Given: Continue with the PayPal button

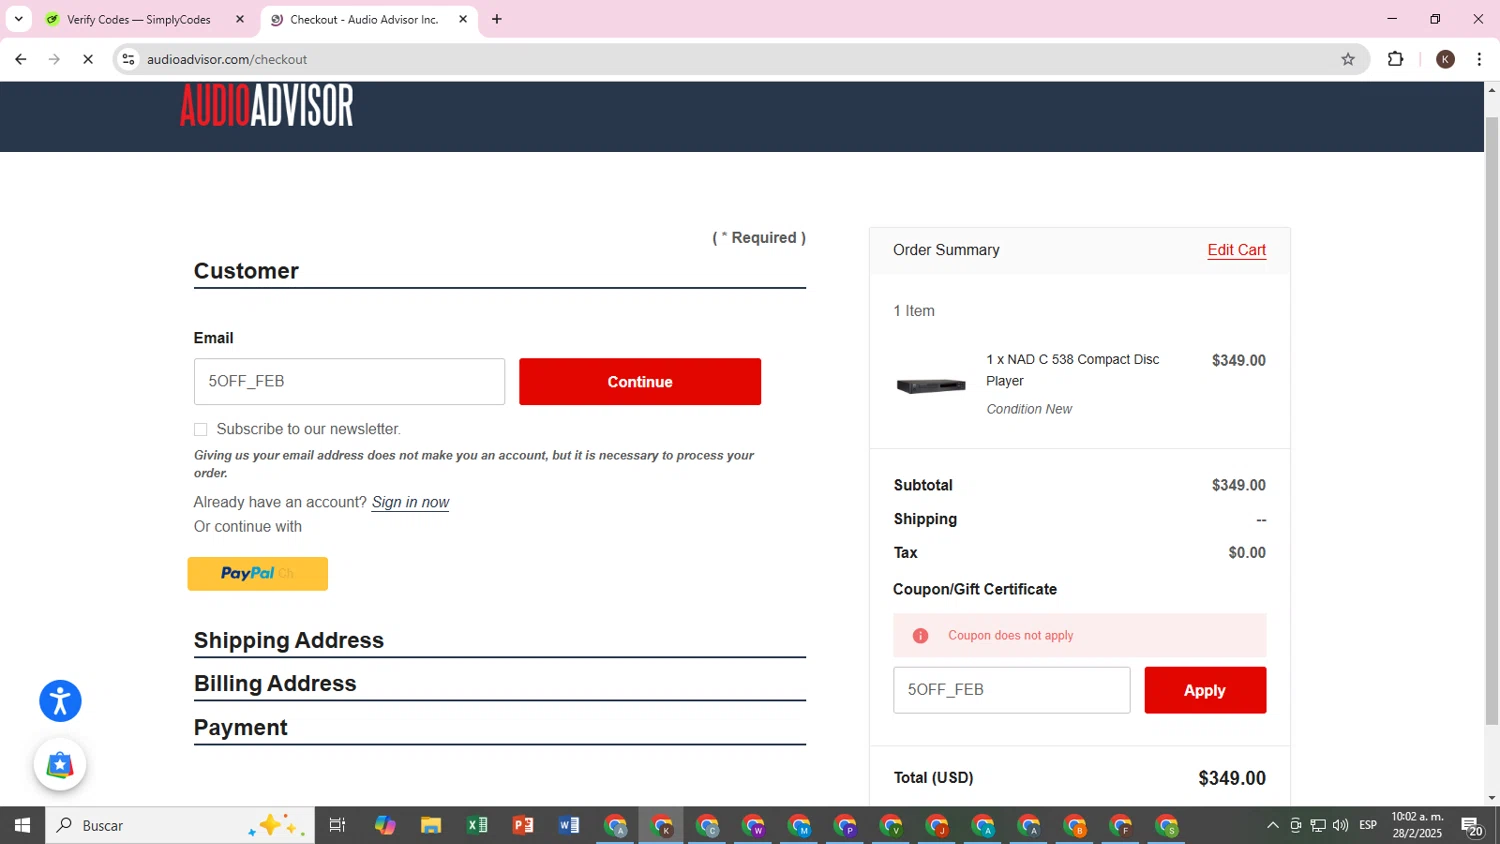Looking at the screenshot, I should click(258, 574).
